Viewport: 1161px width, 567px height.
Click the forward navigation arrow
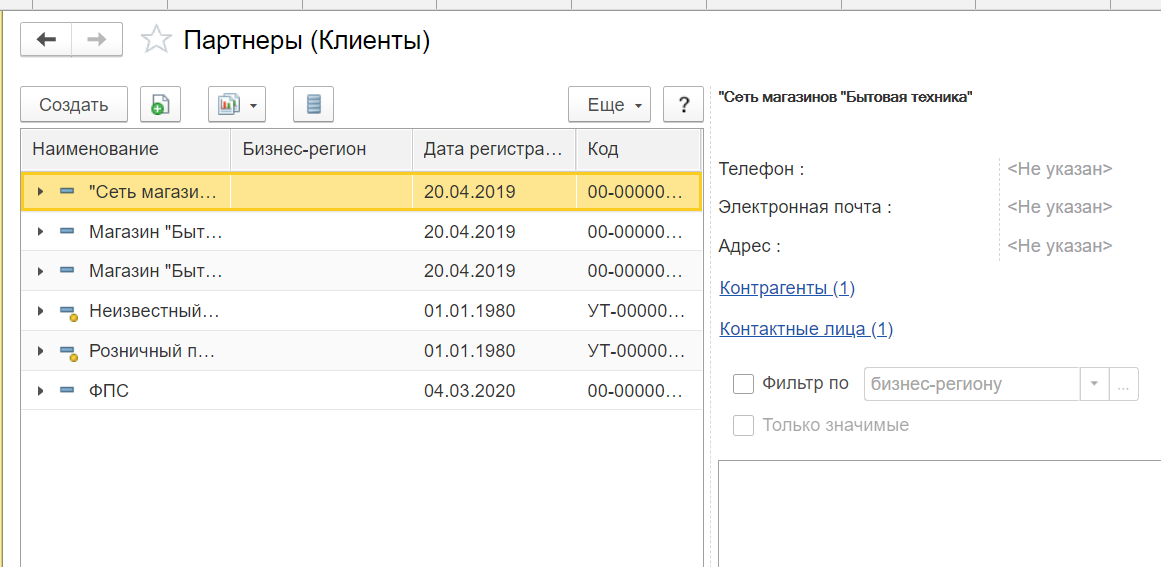coord(97,40)
